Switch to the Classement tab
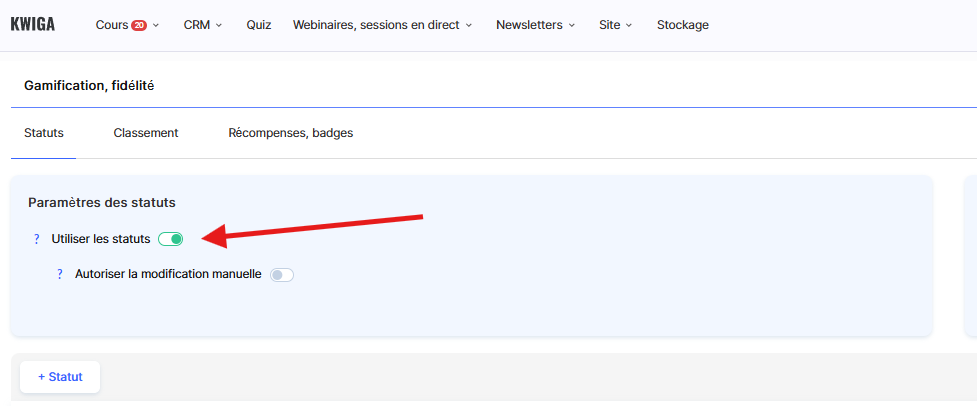This screenshot has height=406, width=977. click(x=146, y=133)
